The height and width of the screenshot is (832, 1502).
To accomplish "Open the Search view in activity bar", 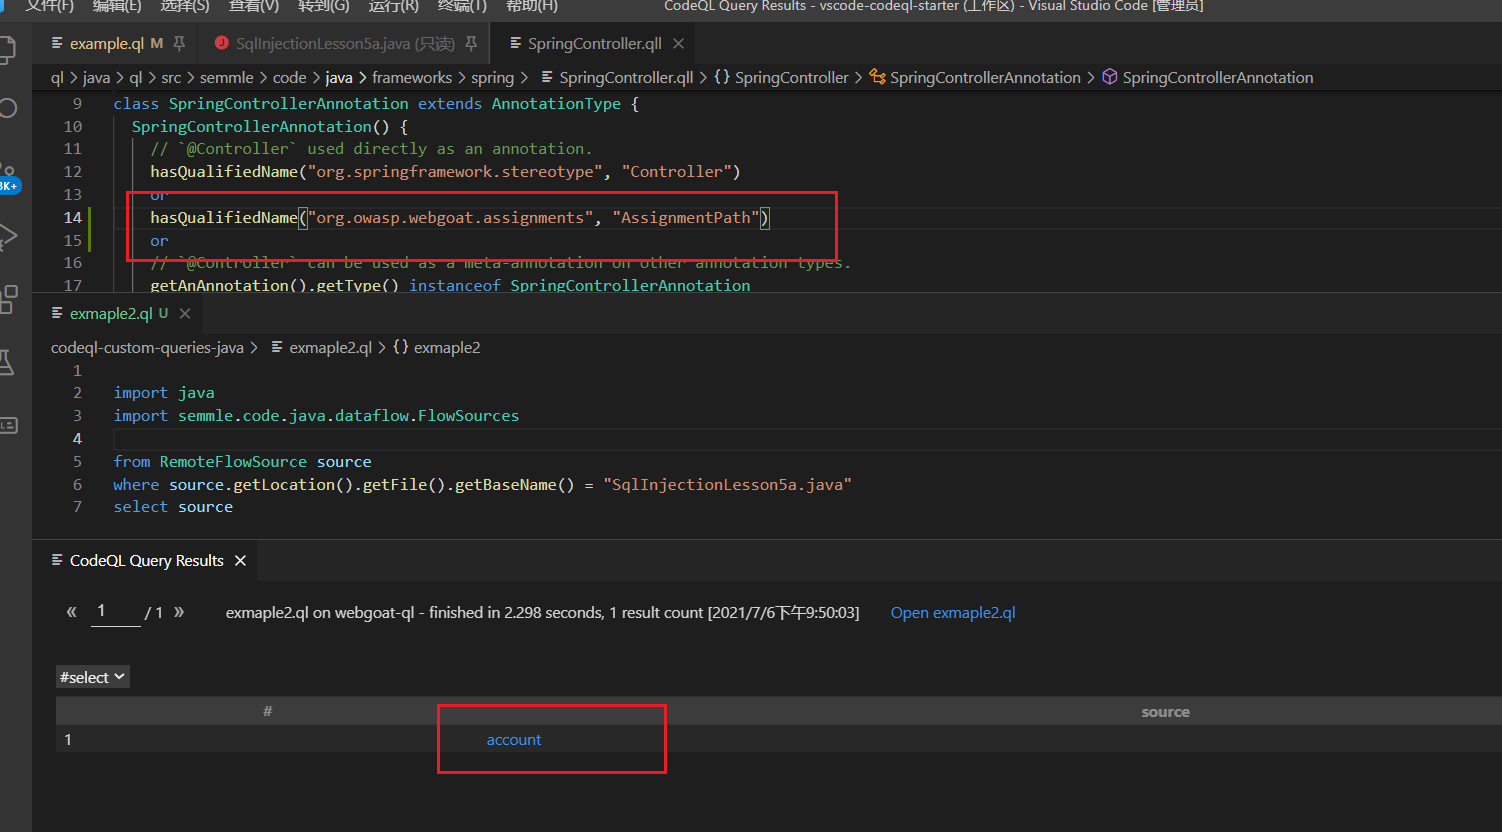I will point(8,108).
